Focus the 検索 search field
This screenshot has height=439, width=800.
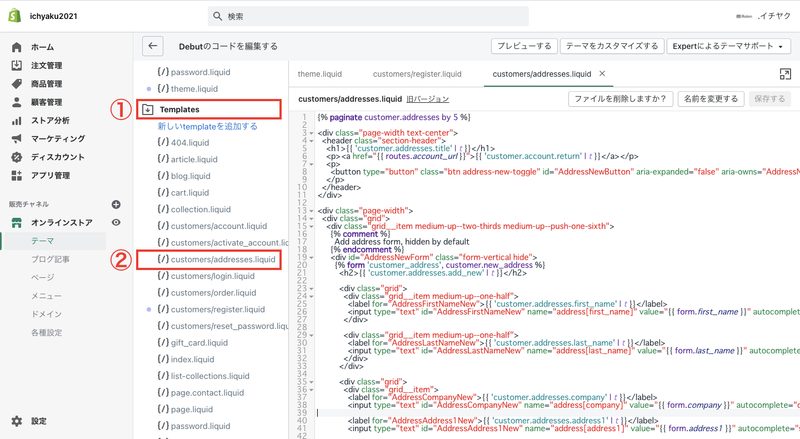[x=368, y=16]
